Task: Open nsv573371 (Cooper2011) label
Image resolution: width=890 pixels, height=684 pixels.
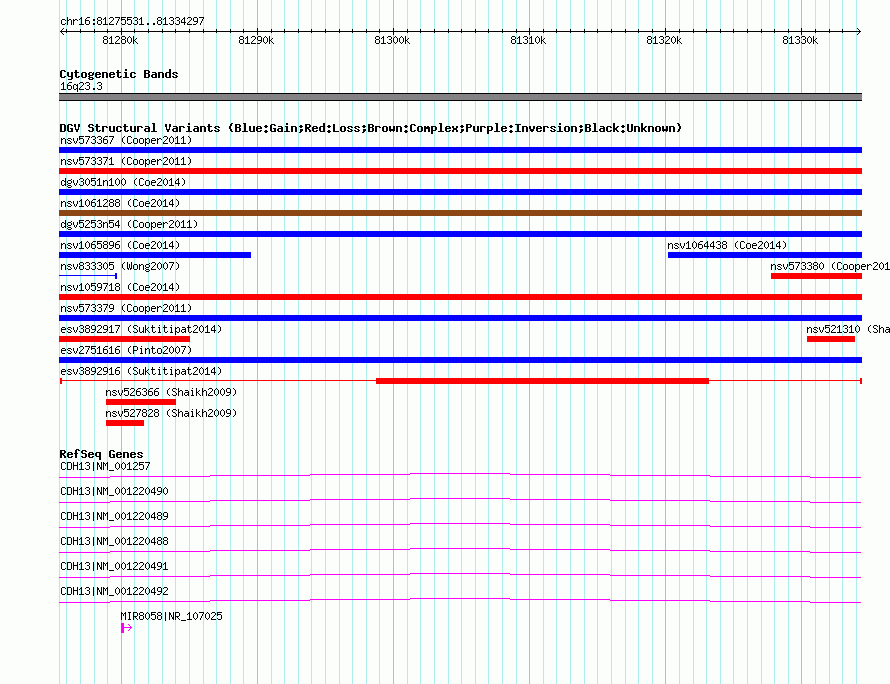Action: 126,161
